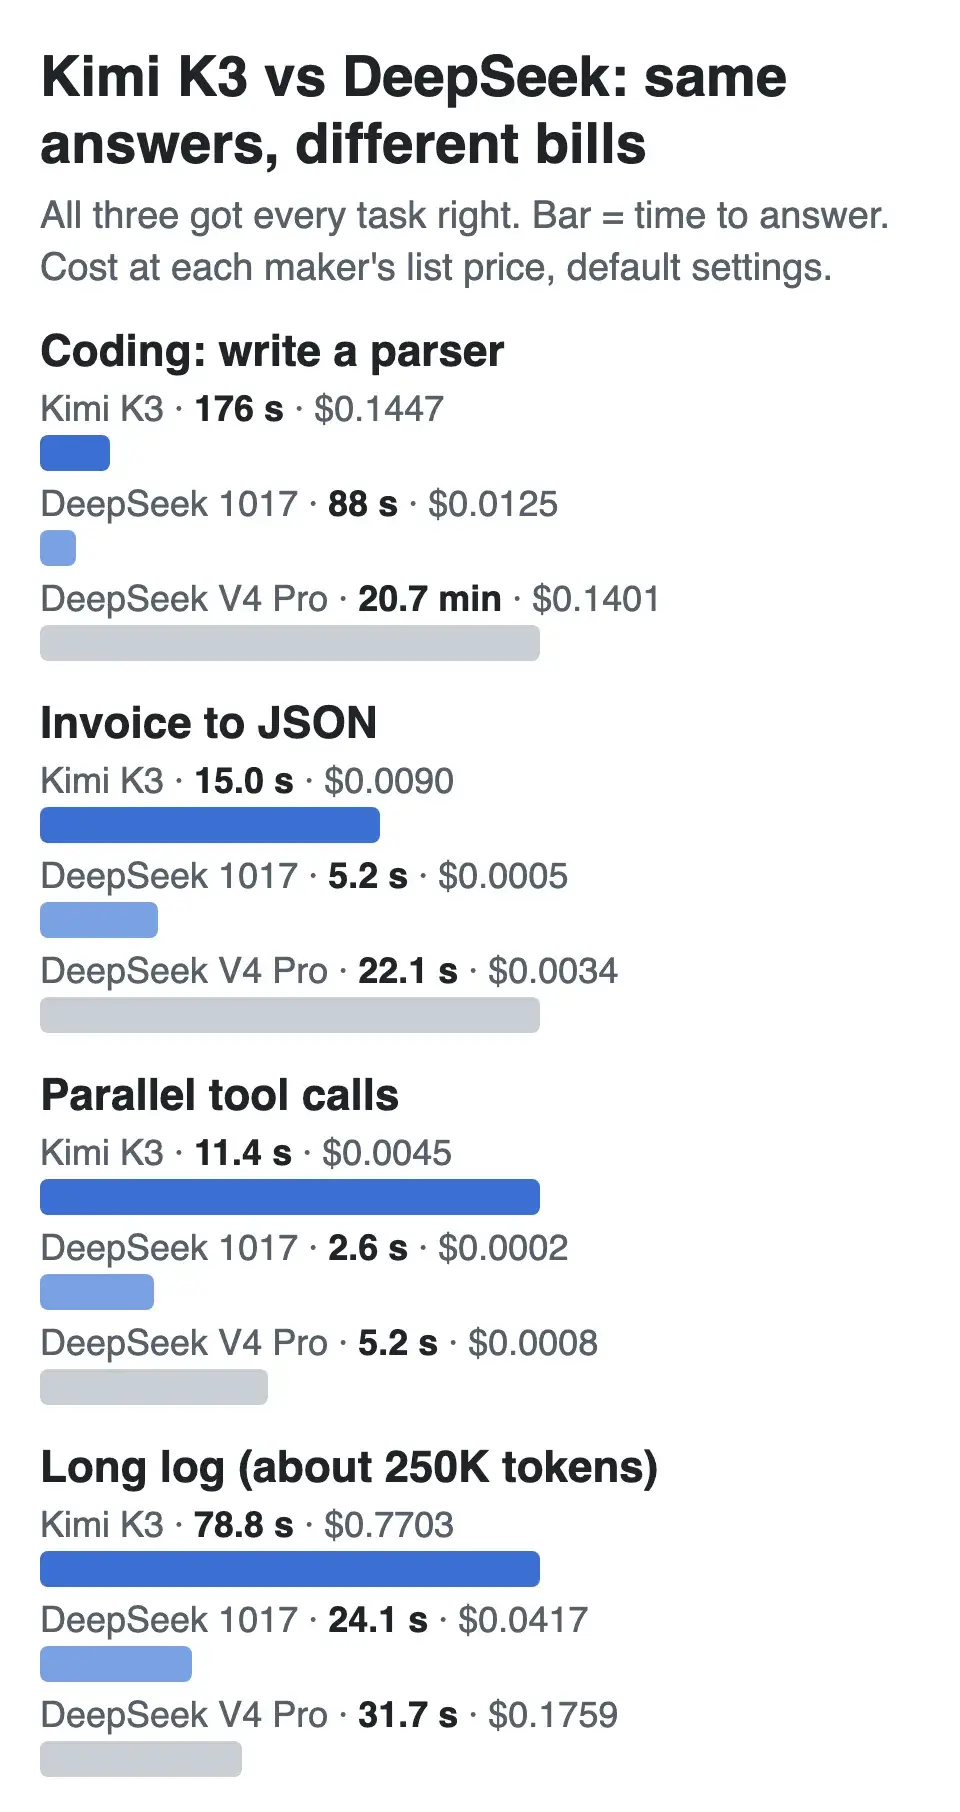Click the 'Kimi K3 · 15.0 s · $0.0090' label

tap(247, 781)
